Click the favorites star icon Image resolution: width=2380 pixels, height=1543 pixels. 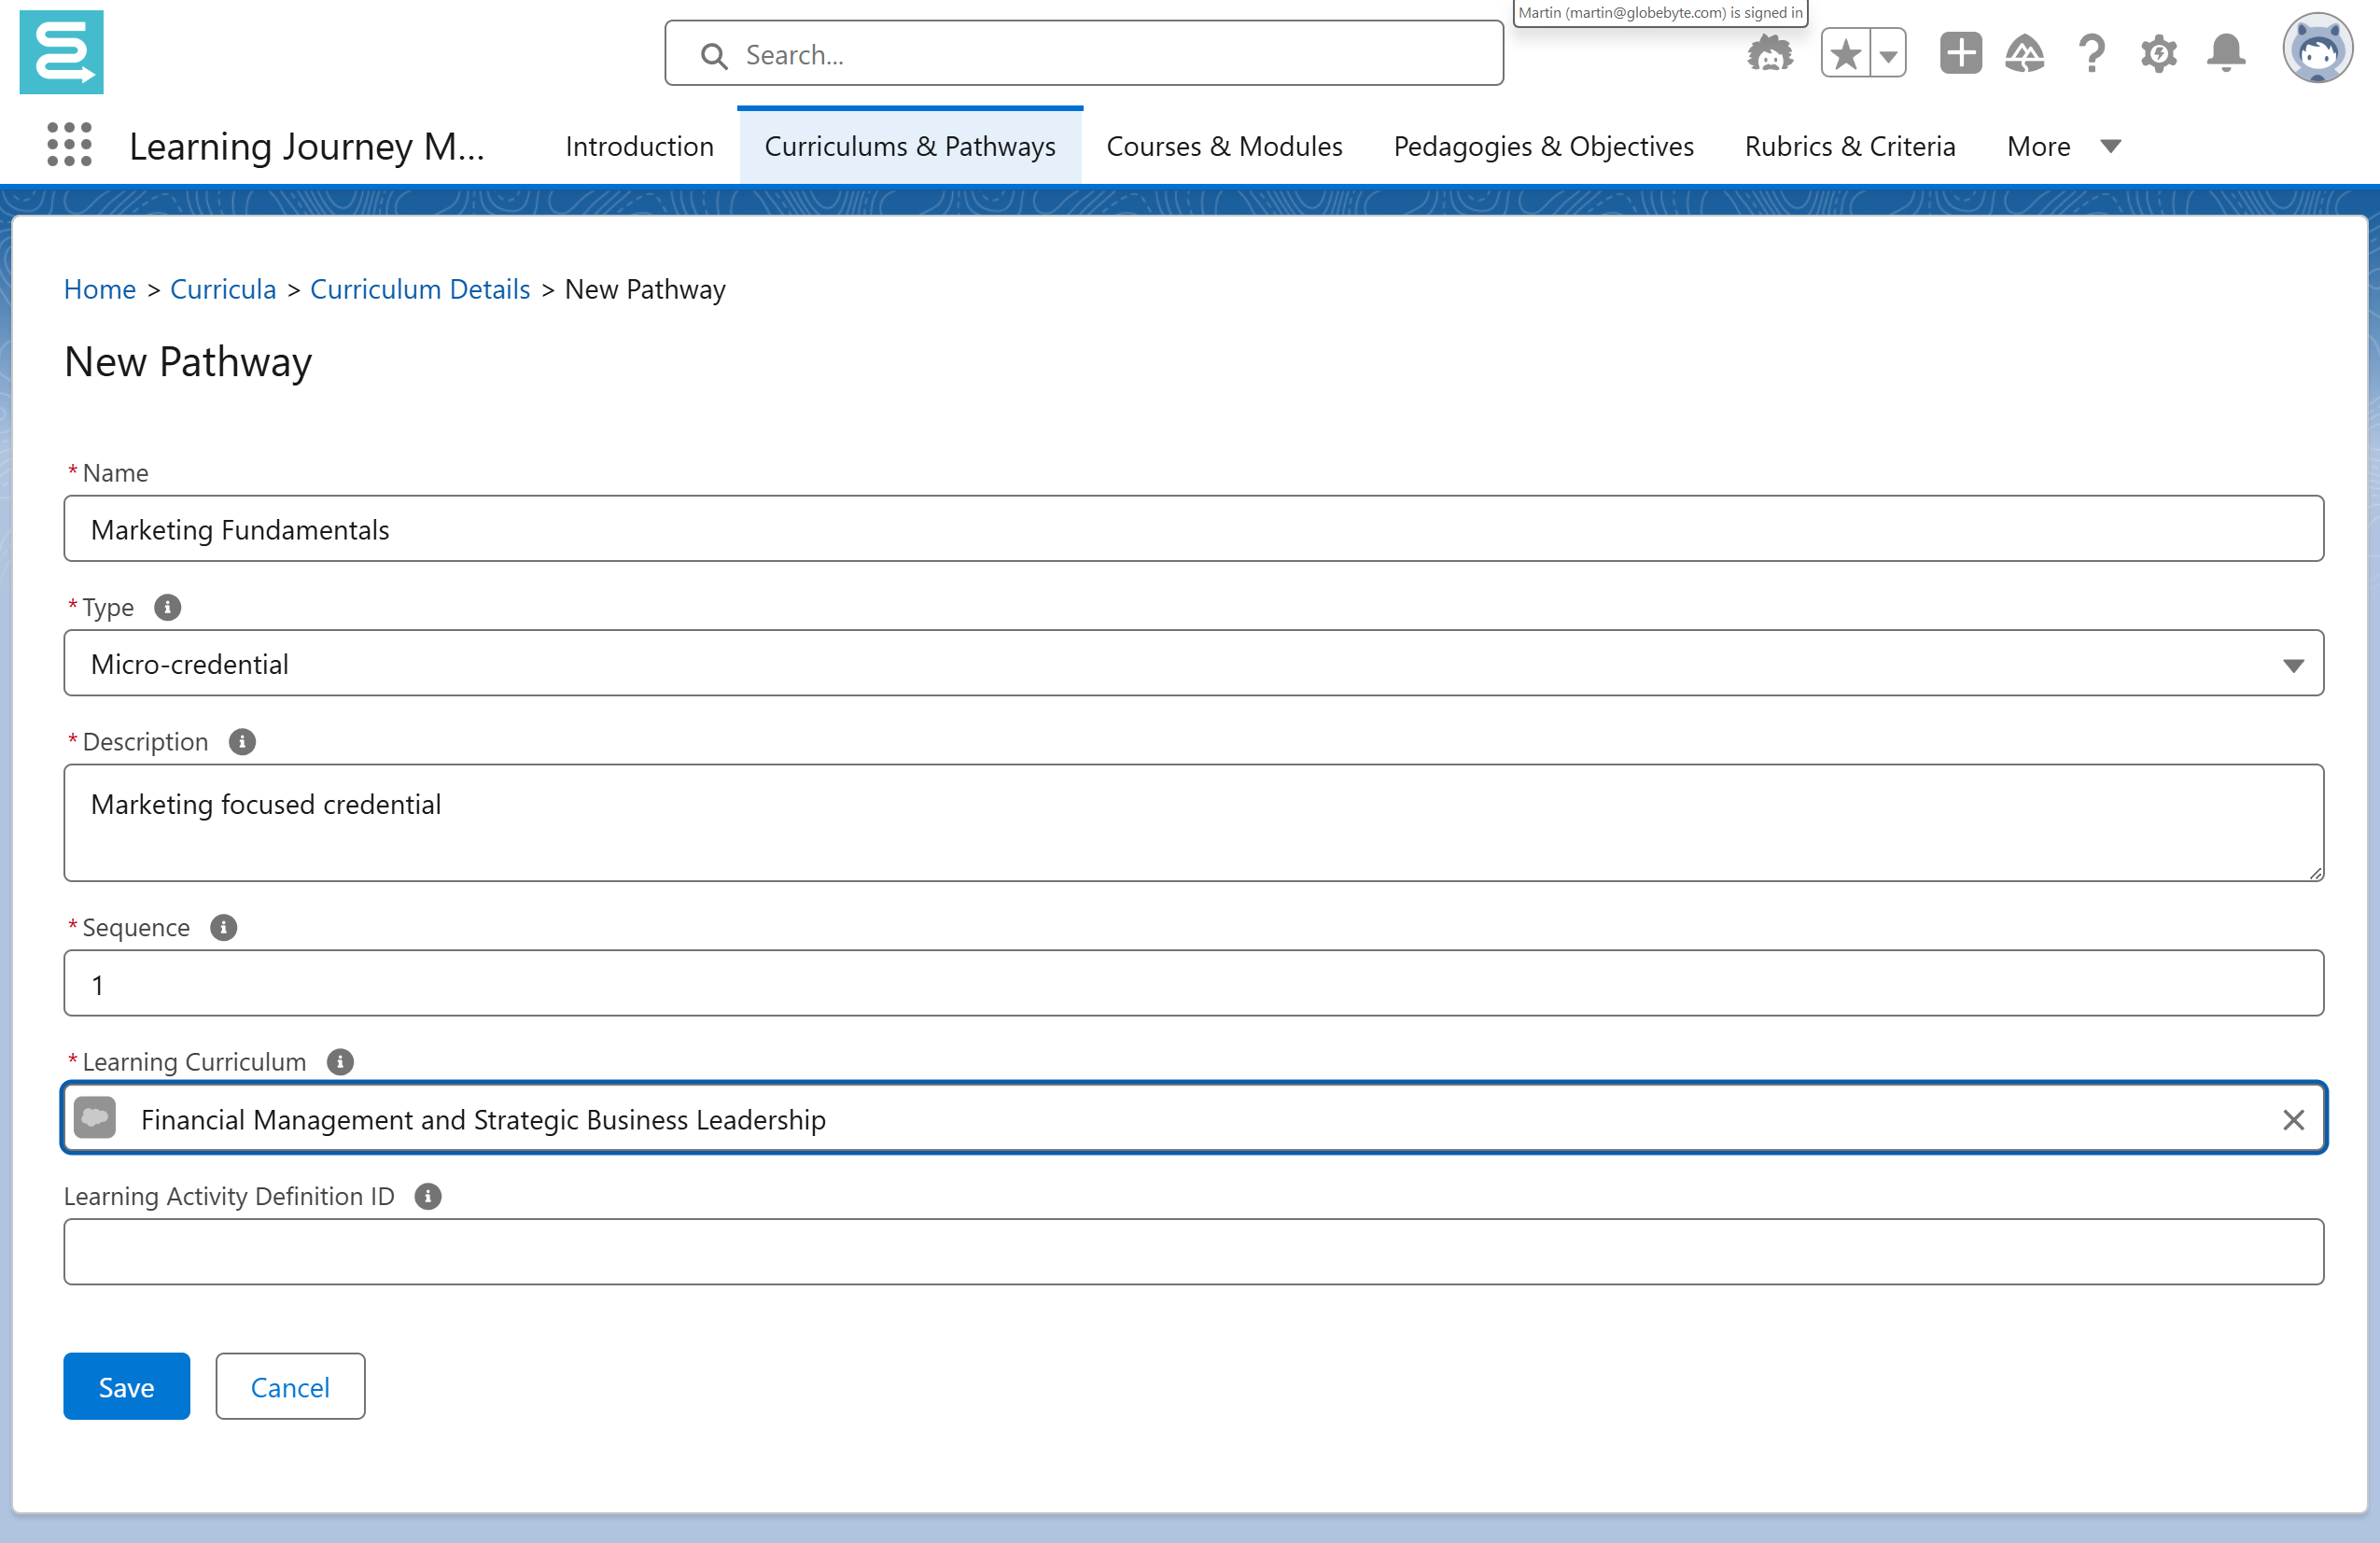tap(1846, 54)
